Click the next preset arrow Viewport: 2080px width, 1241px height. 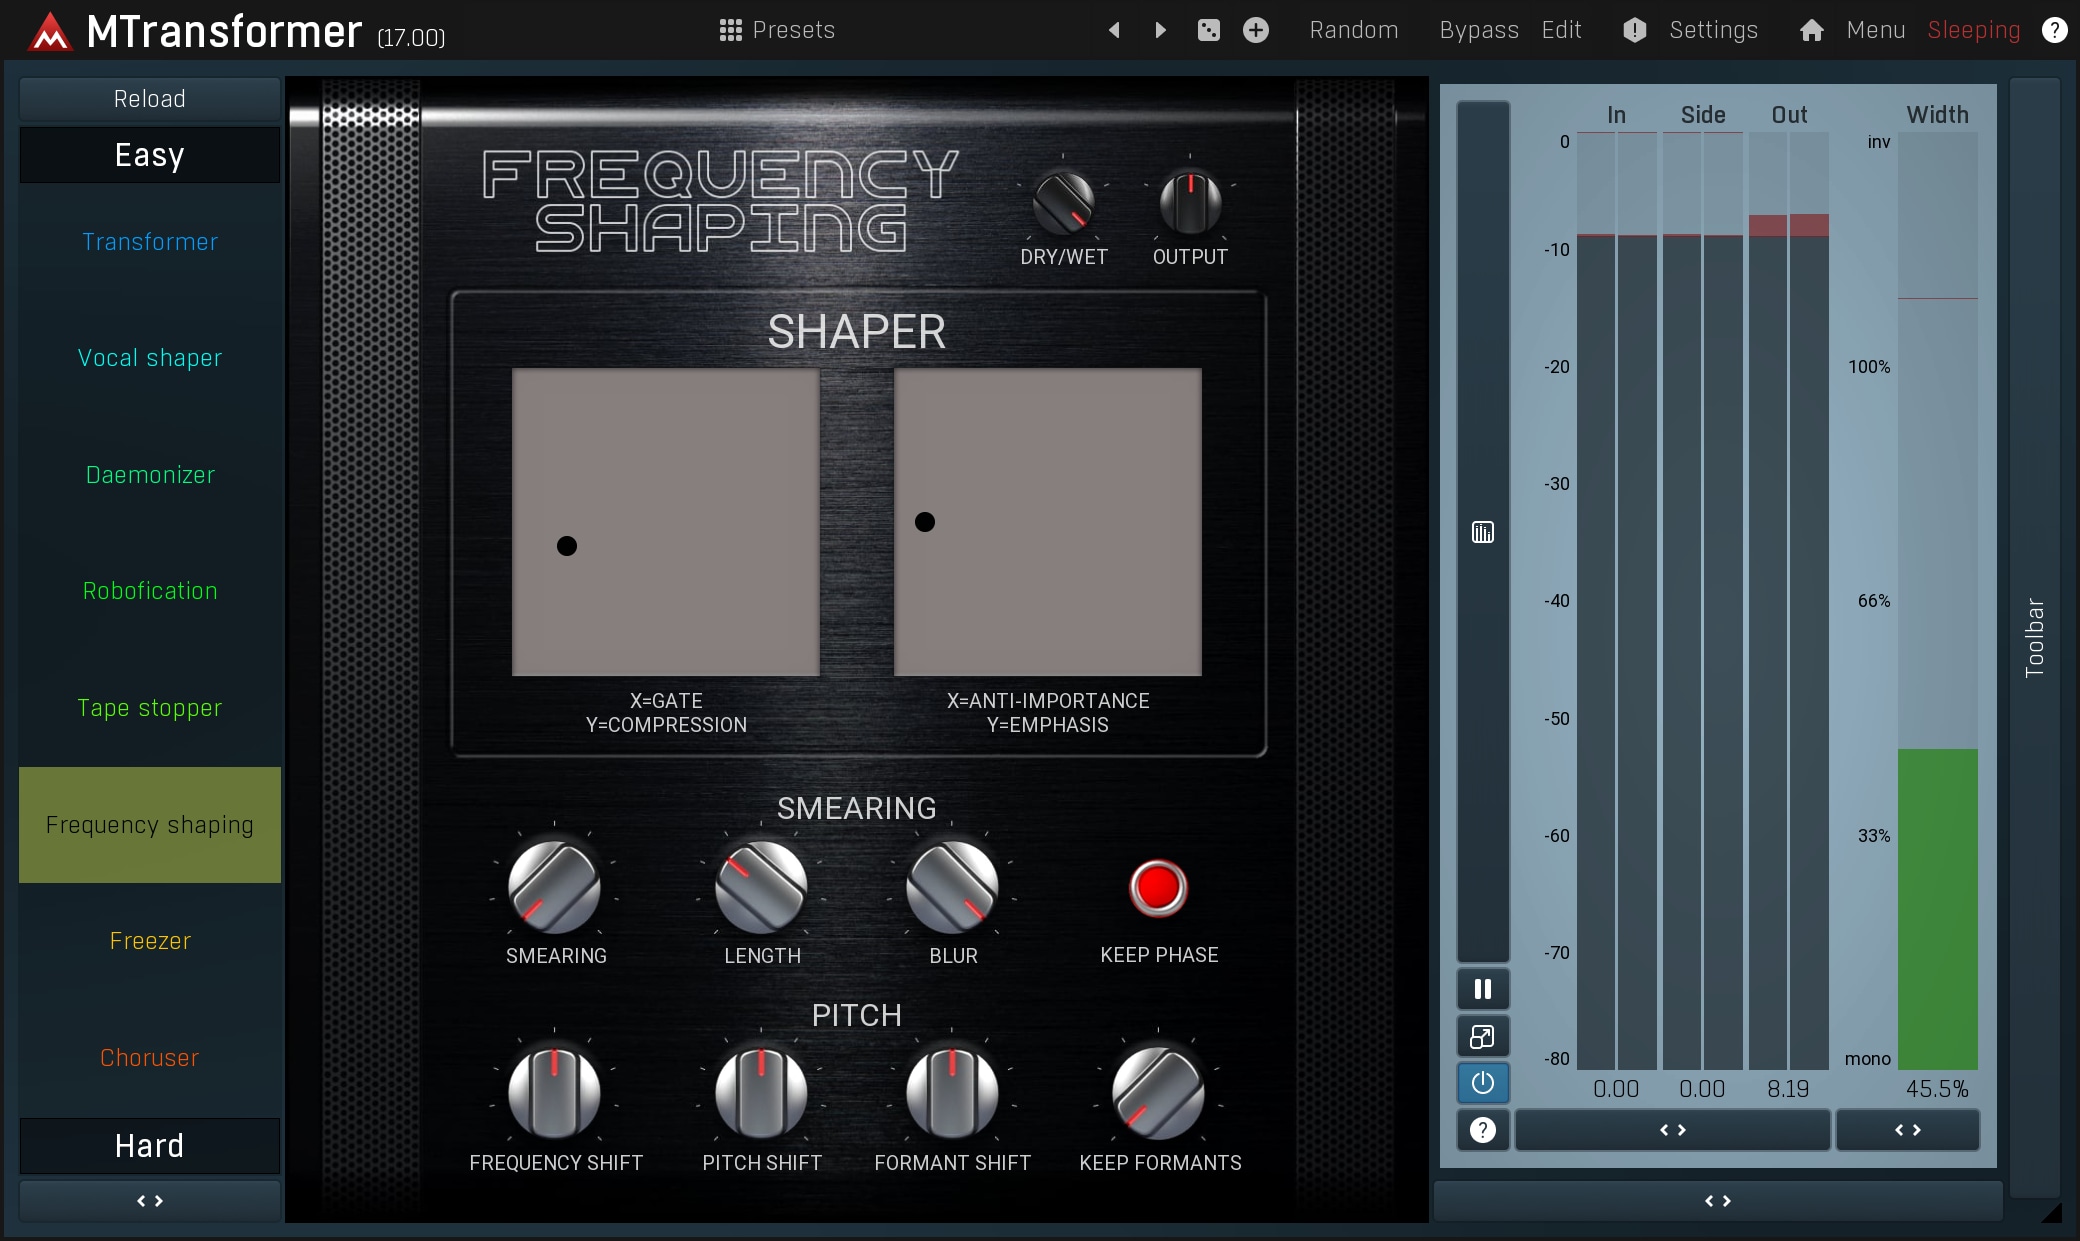(1160, 30)
